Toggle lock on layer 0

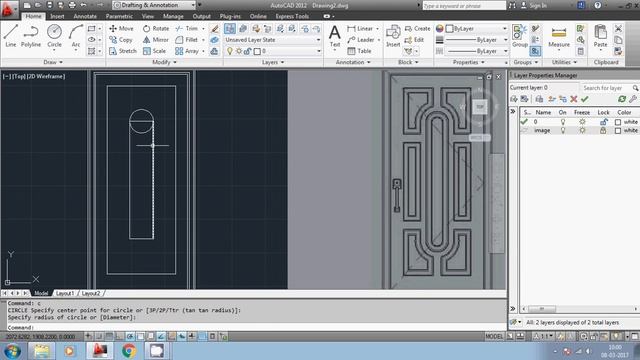pyautogui.click(x=603, y=122)
